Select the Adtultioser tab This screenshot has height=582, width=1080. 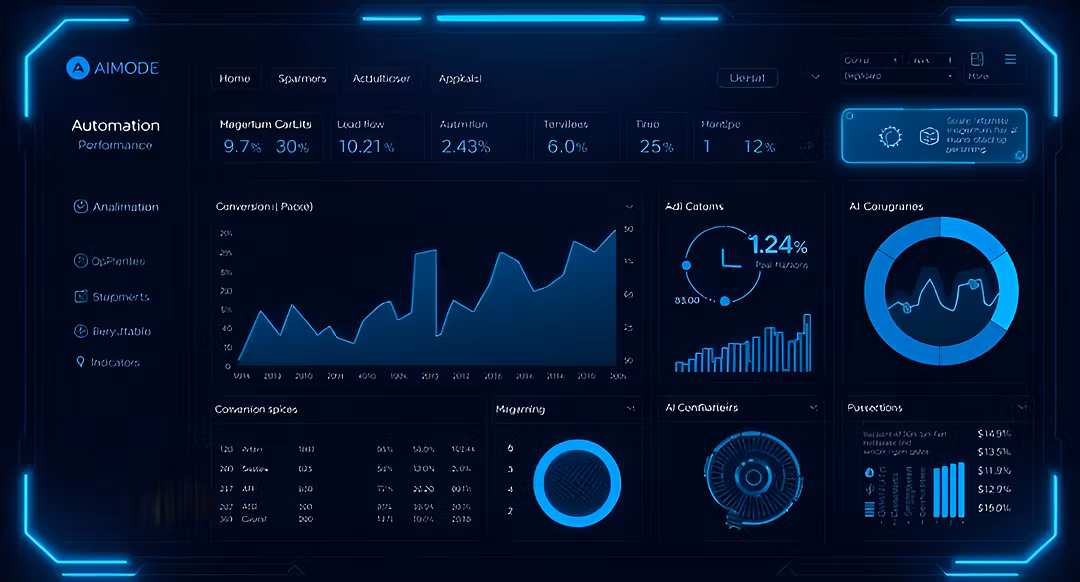381,78
